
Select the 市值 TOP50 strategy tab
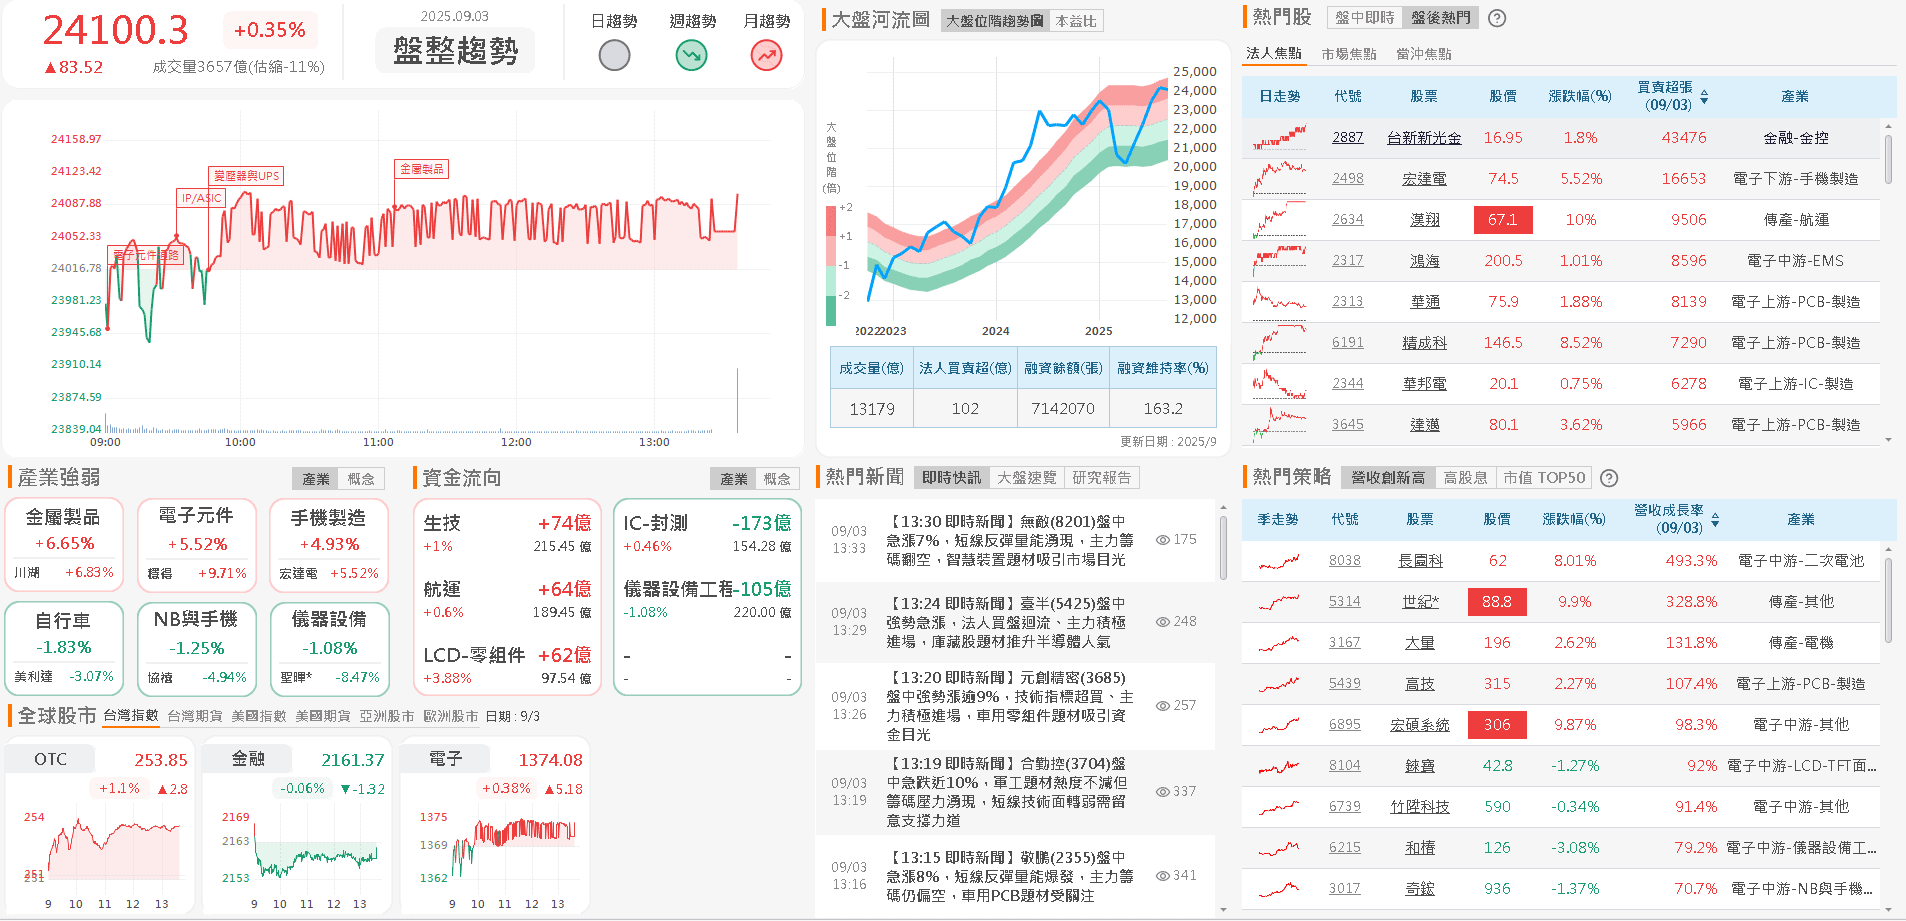click(1544, 478)
